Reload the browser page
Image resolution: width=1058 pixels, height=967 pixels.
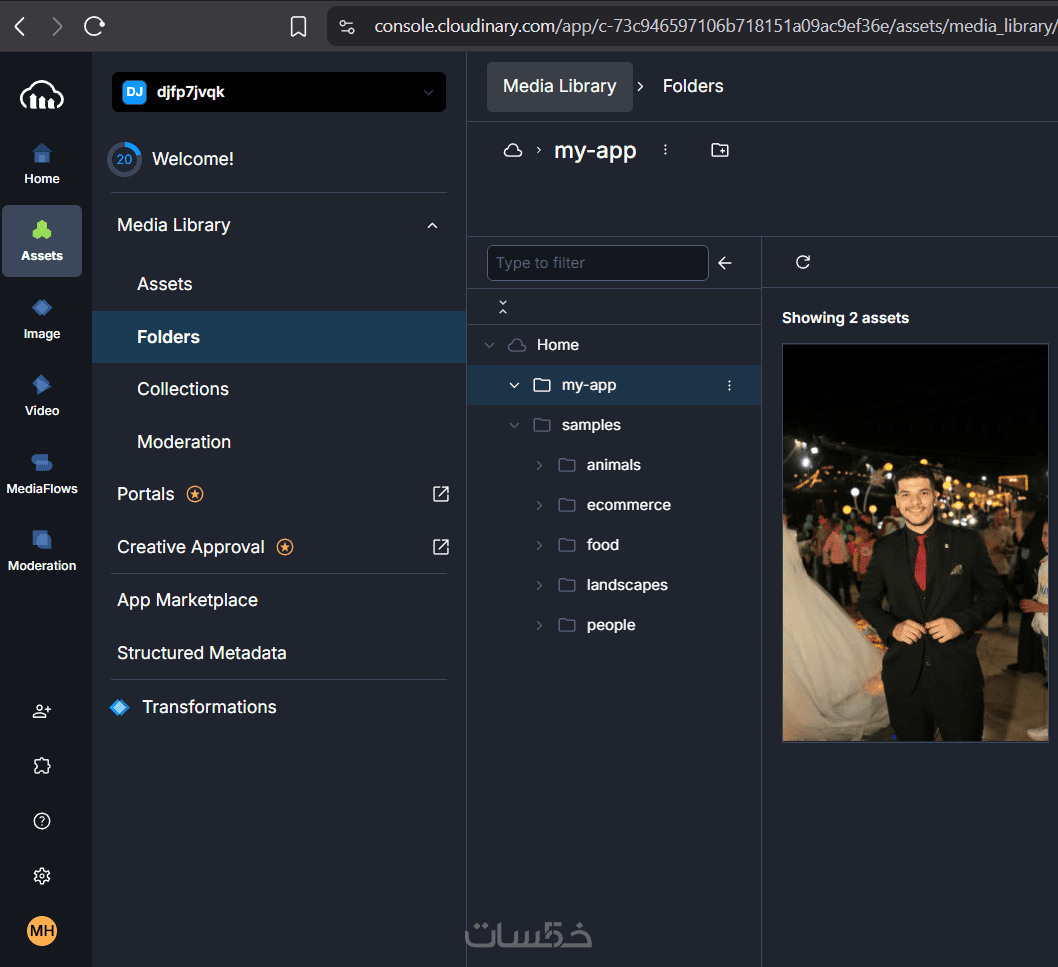pyautogui.click(x=94, y=26)
